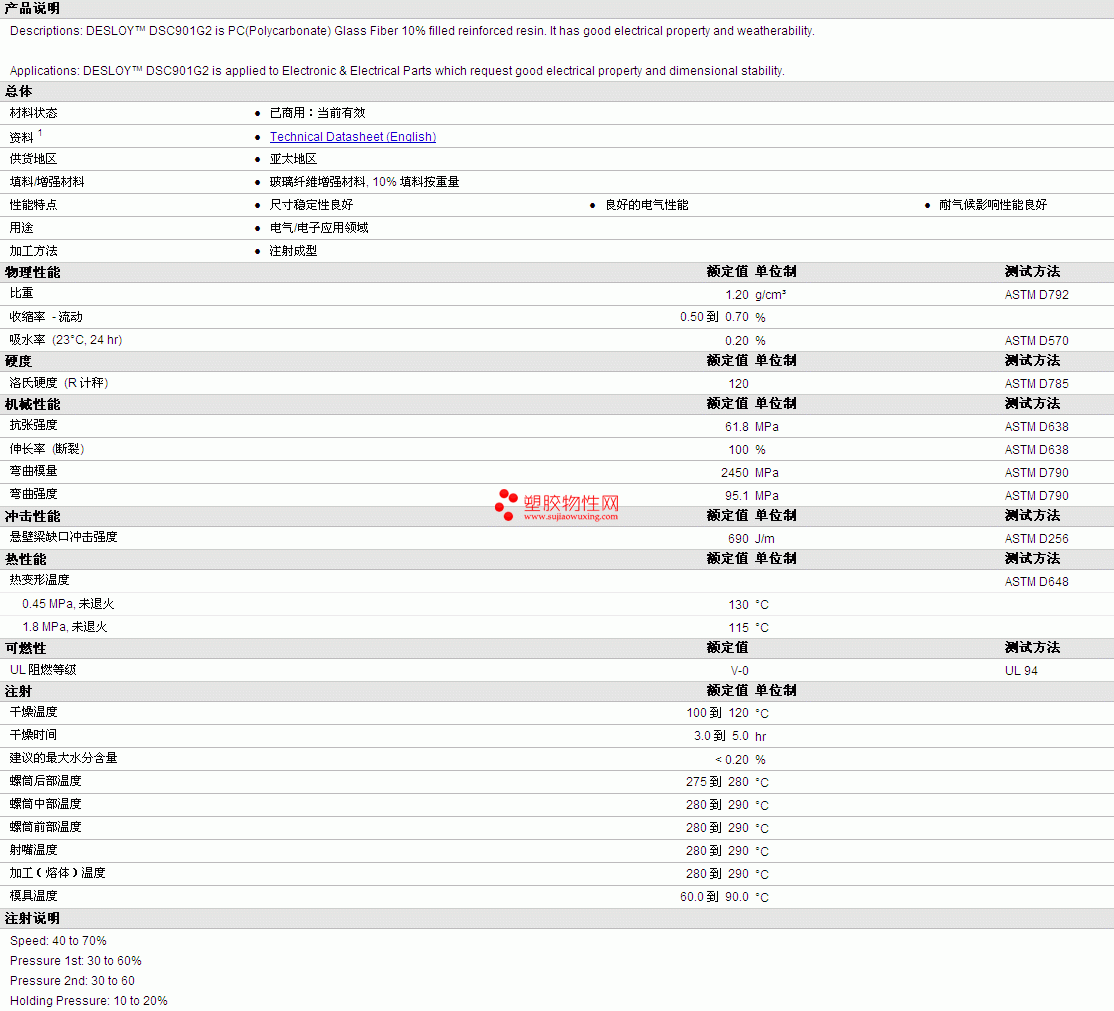Select the 注射成型 processing method value
Viewport: 1114px width, 1011px height.
293,251
